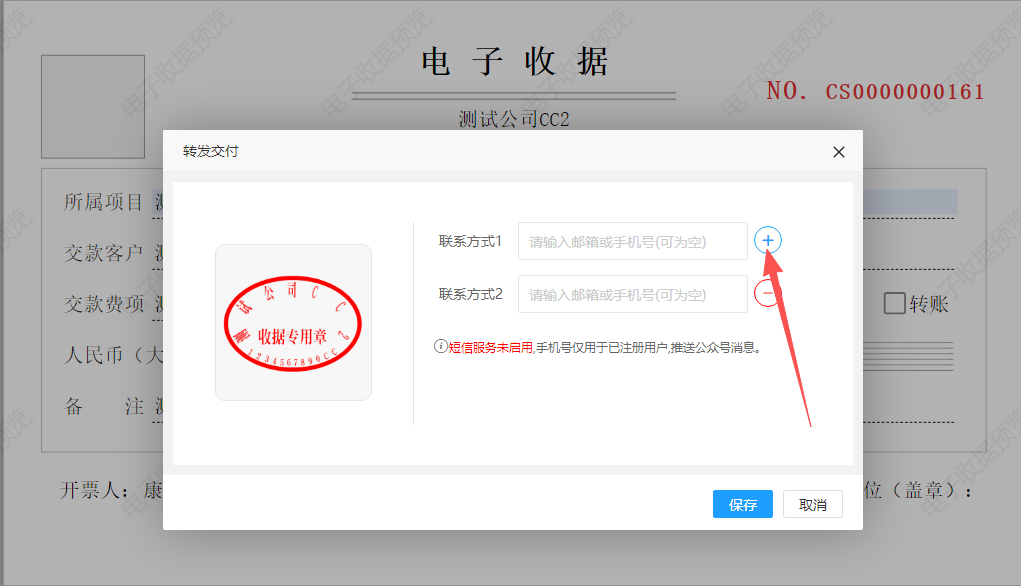Click the 电子收据 heading
This screenshot has width=1021, height=586.
(x=514, y=62)
